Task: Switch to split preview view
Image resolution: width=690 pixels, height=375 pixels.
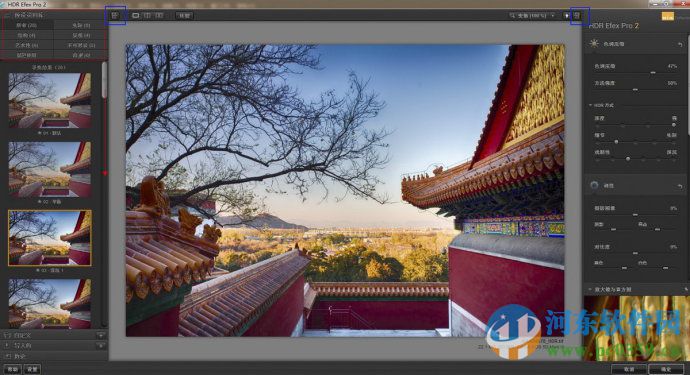Action: coord(147,15)
